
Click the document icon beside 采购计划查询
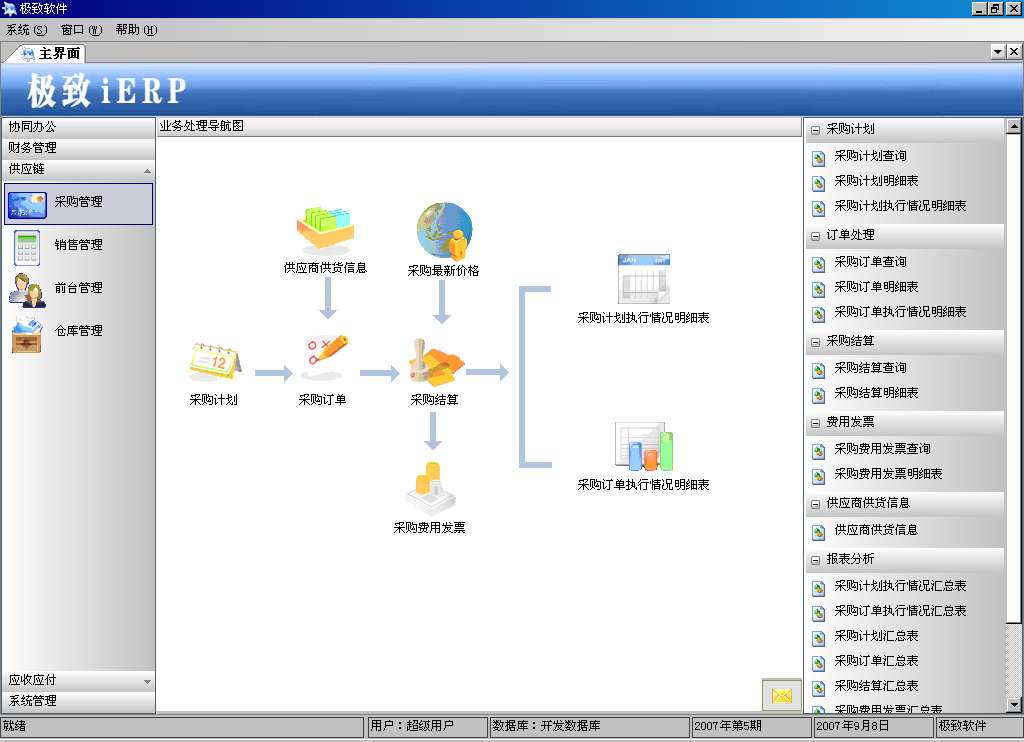(818, 158)
